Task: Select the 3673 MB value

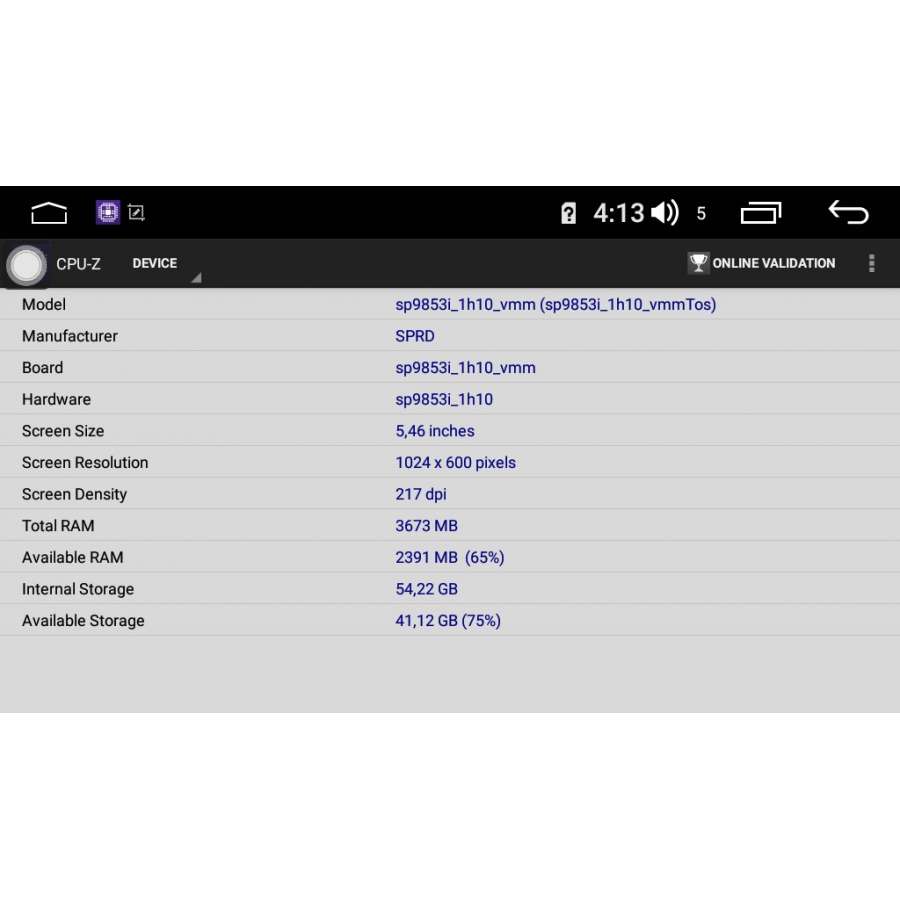Action: point(426,526)
